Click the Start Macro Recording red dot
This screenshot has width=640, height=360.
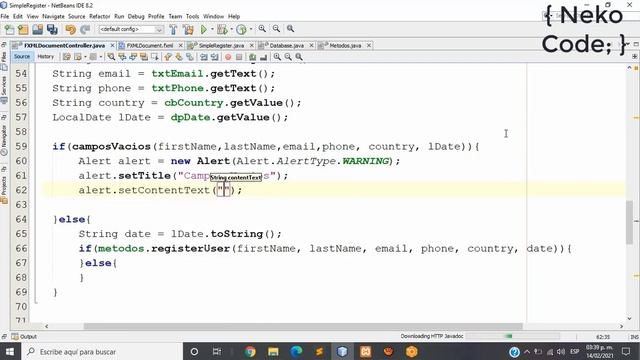[228, 57]
